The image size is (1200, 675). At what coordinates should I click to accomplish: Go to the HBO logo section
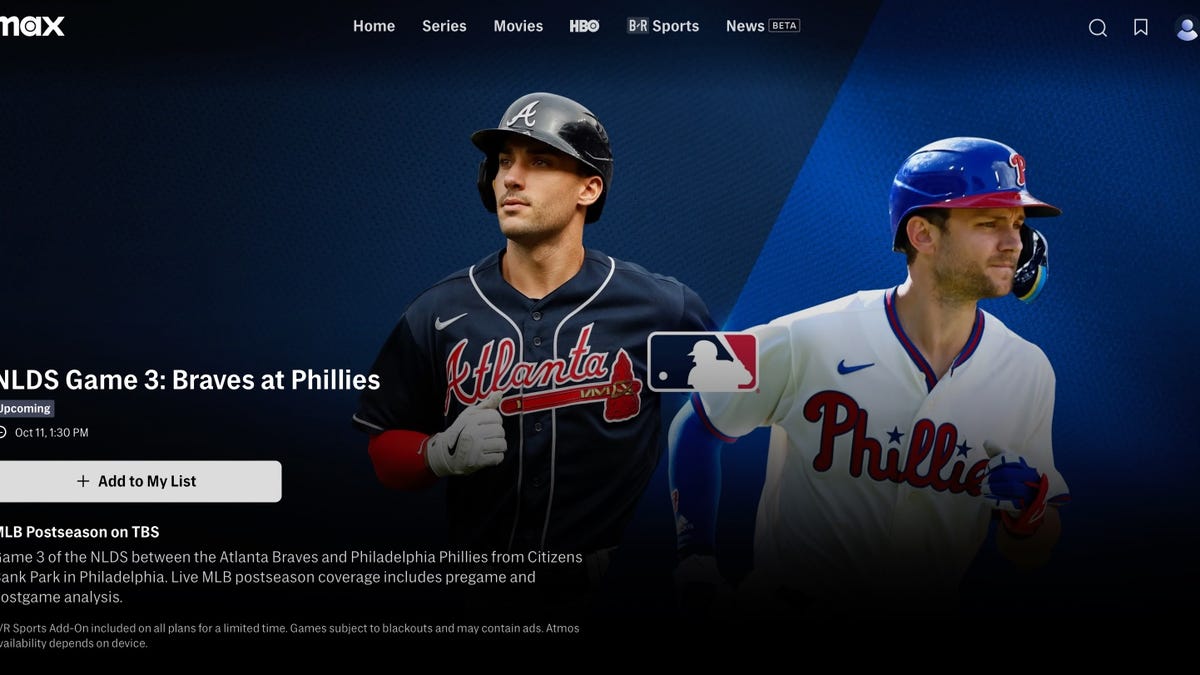coord(584,26)
